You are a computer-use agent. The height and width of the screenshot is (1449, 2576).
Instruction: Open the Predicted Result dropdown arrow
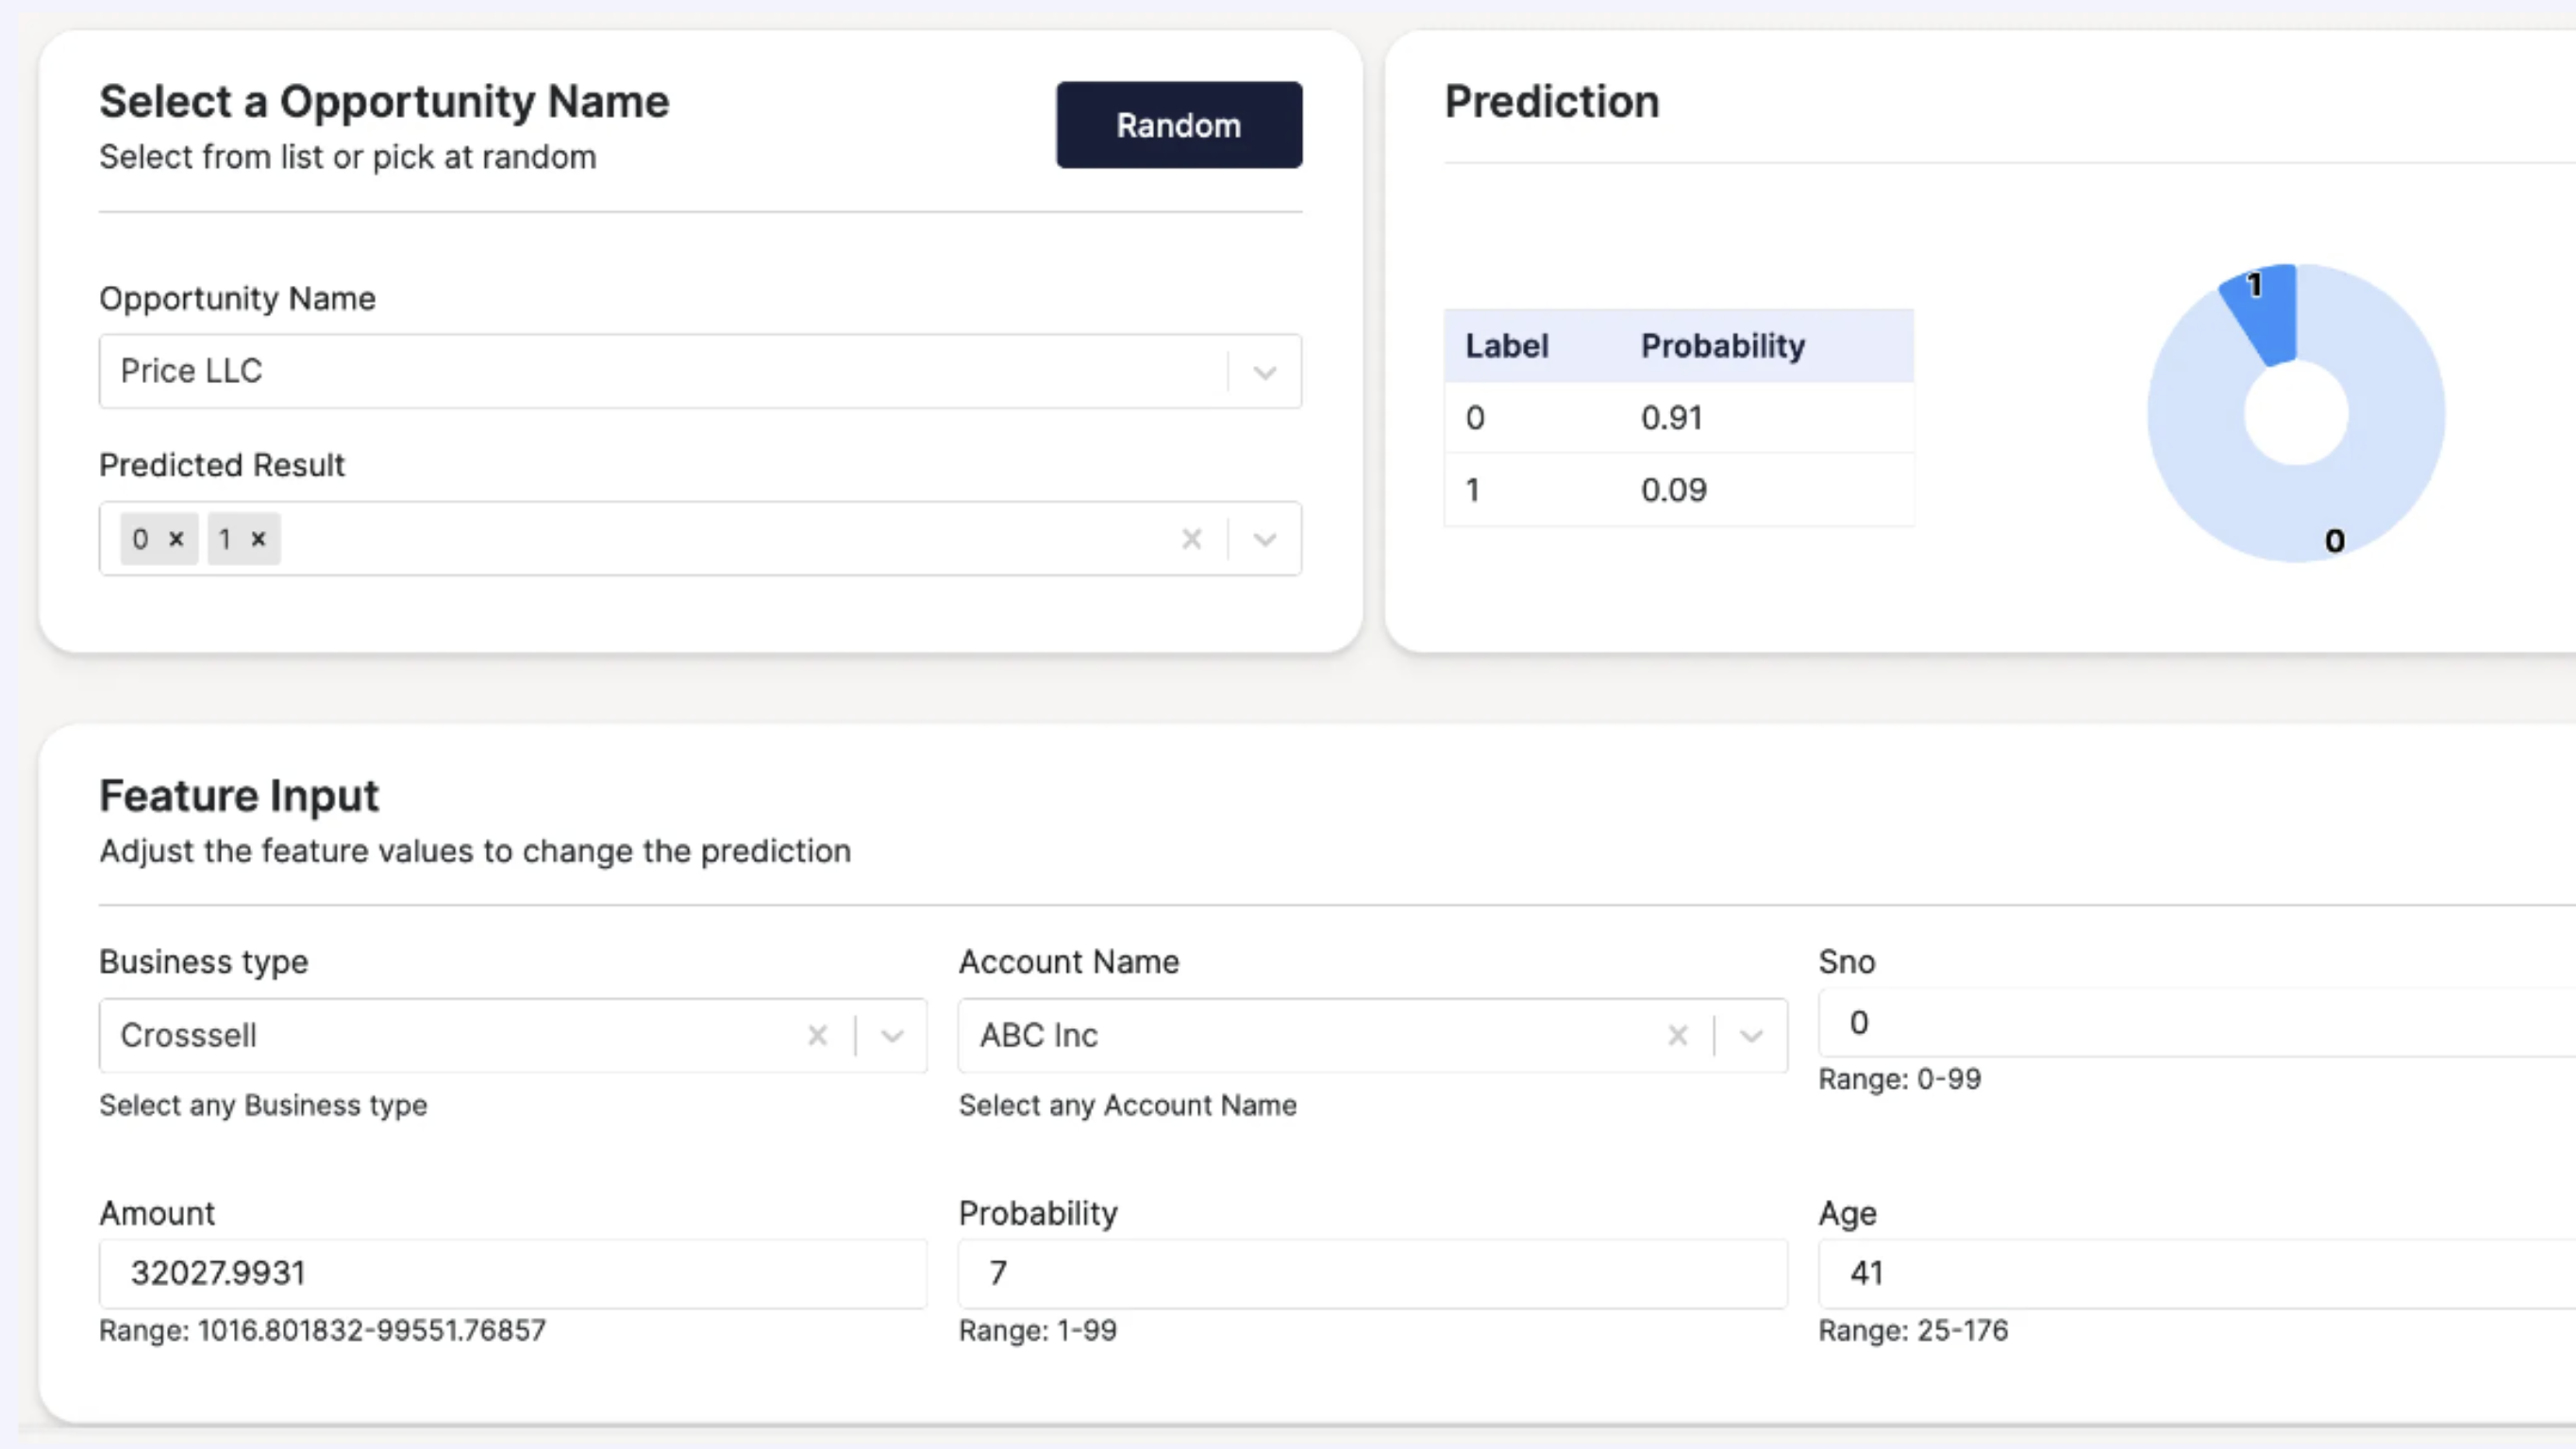click(x=1265, y=539)
